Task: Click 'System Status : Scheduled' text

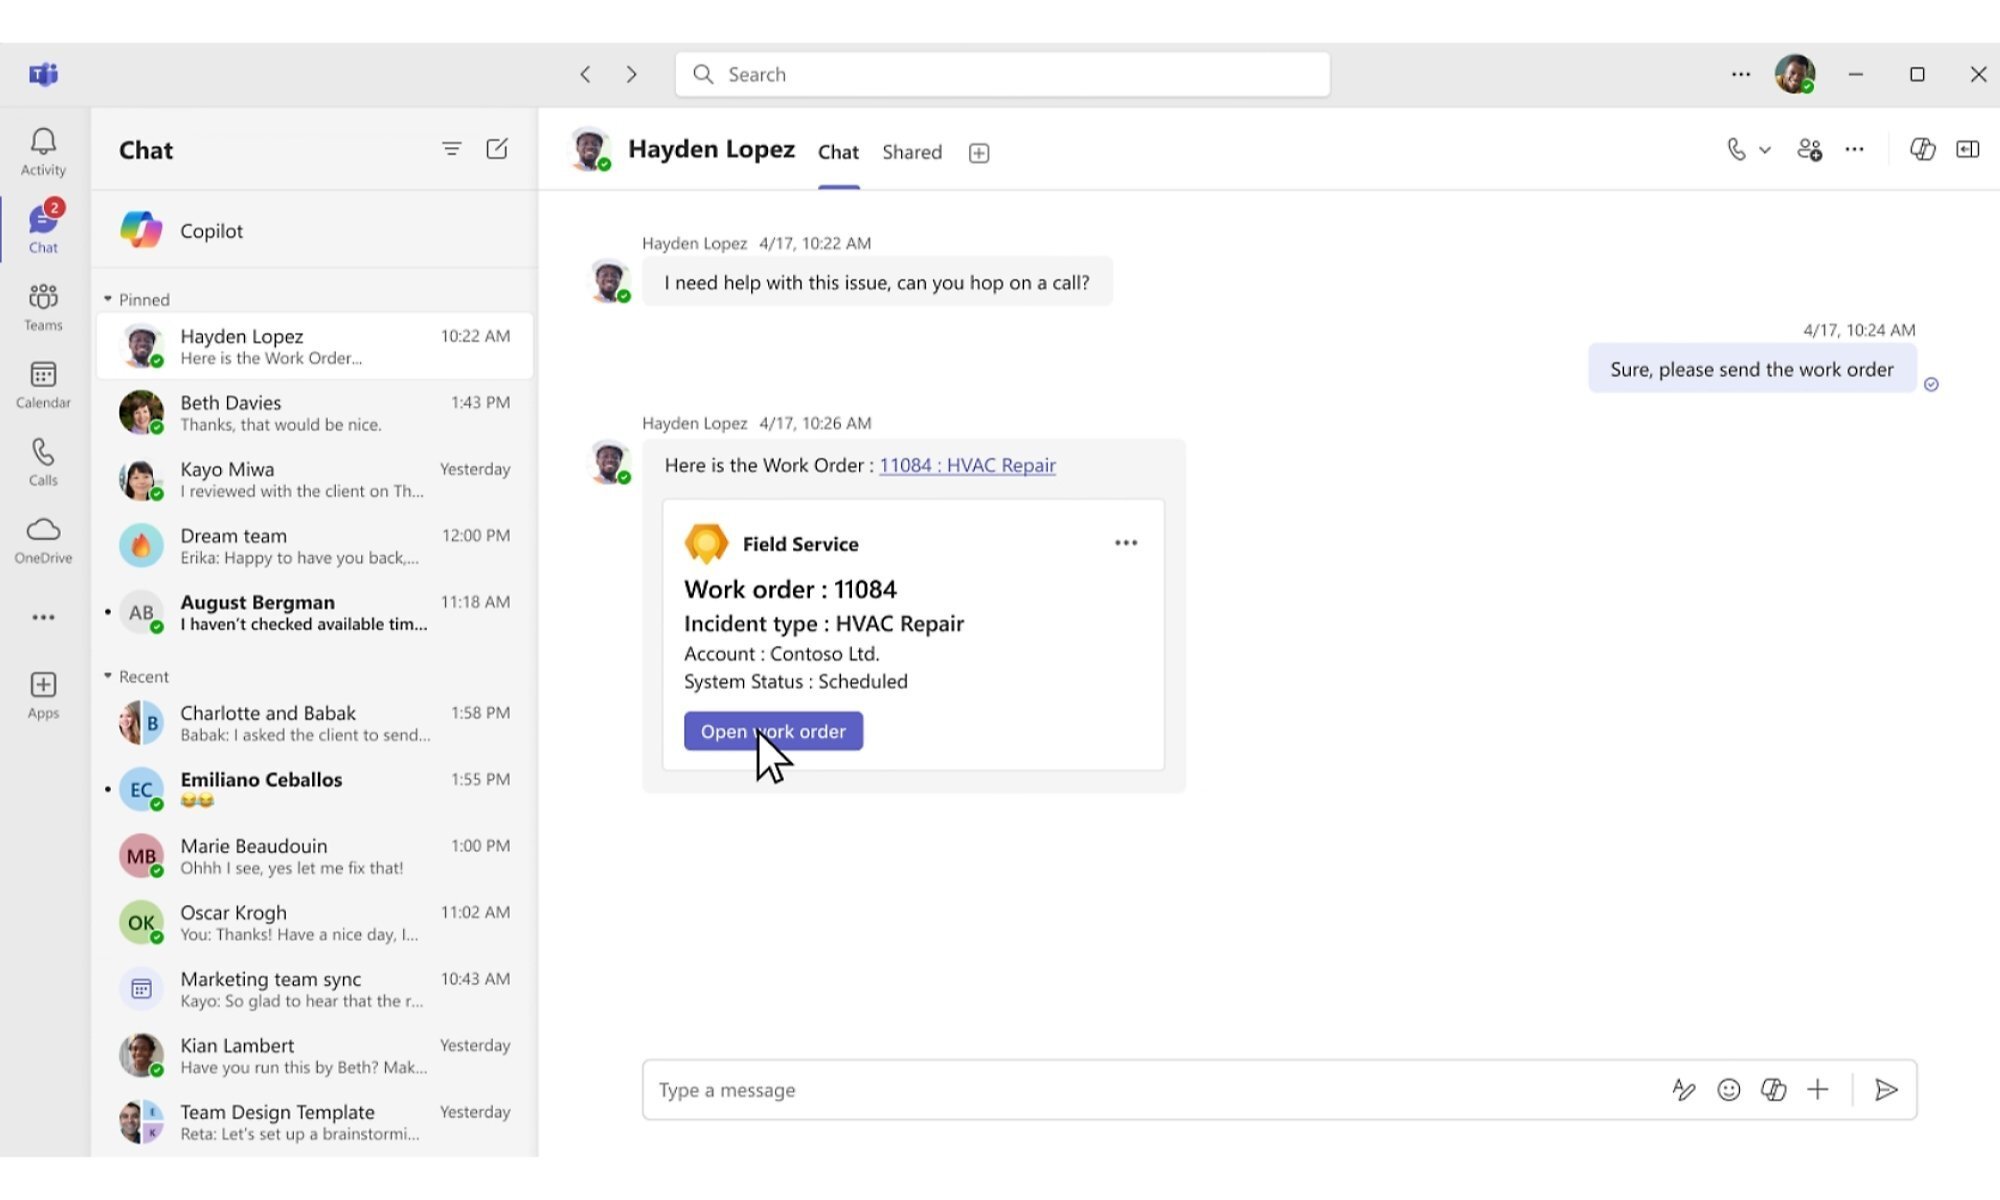Action: click(x=795, y=682)
